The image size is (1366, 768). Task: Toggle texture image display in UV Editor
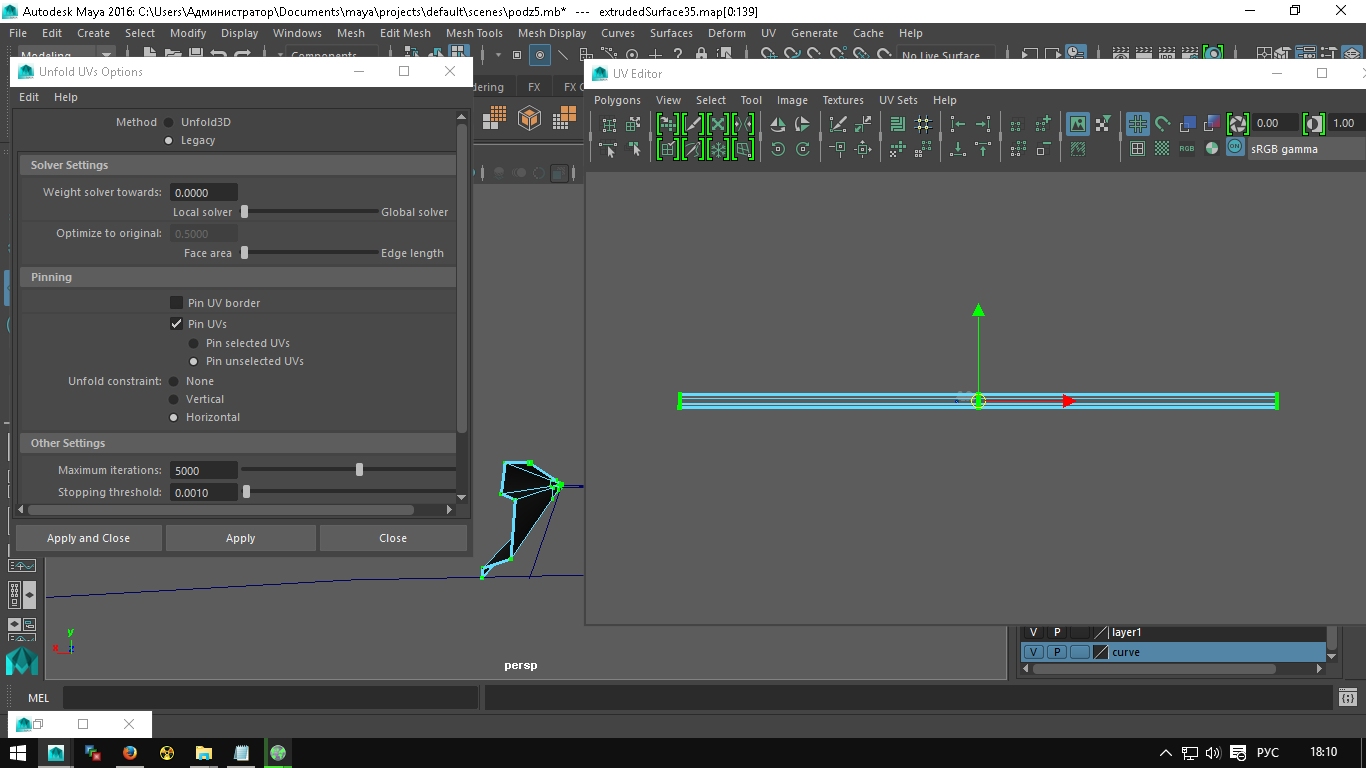click(1077, 124)
